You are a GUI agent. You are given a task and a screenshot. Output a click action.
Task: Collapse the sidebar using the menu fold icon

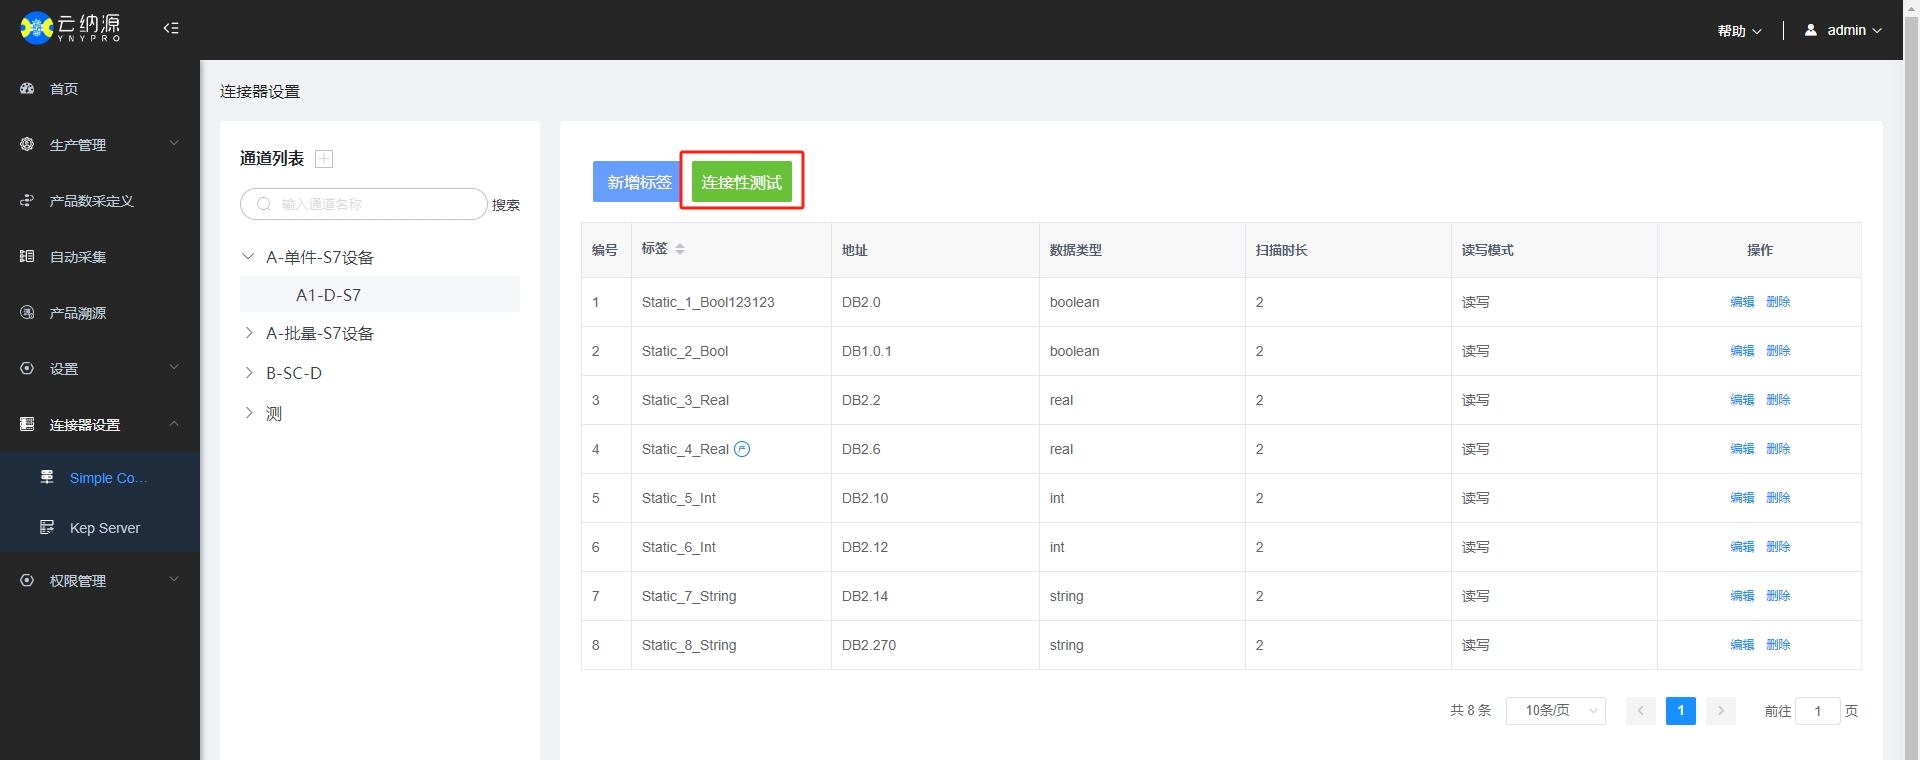(x=171, y=28)
